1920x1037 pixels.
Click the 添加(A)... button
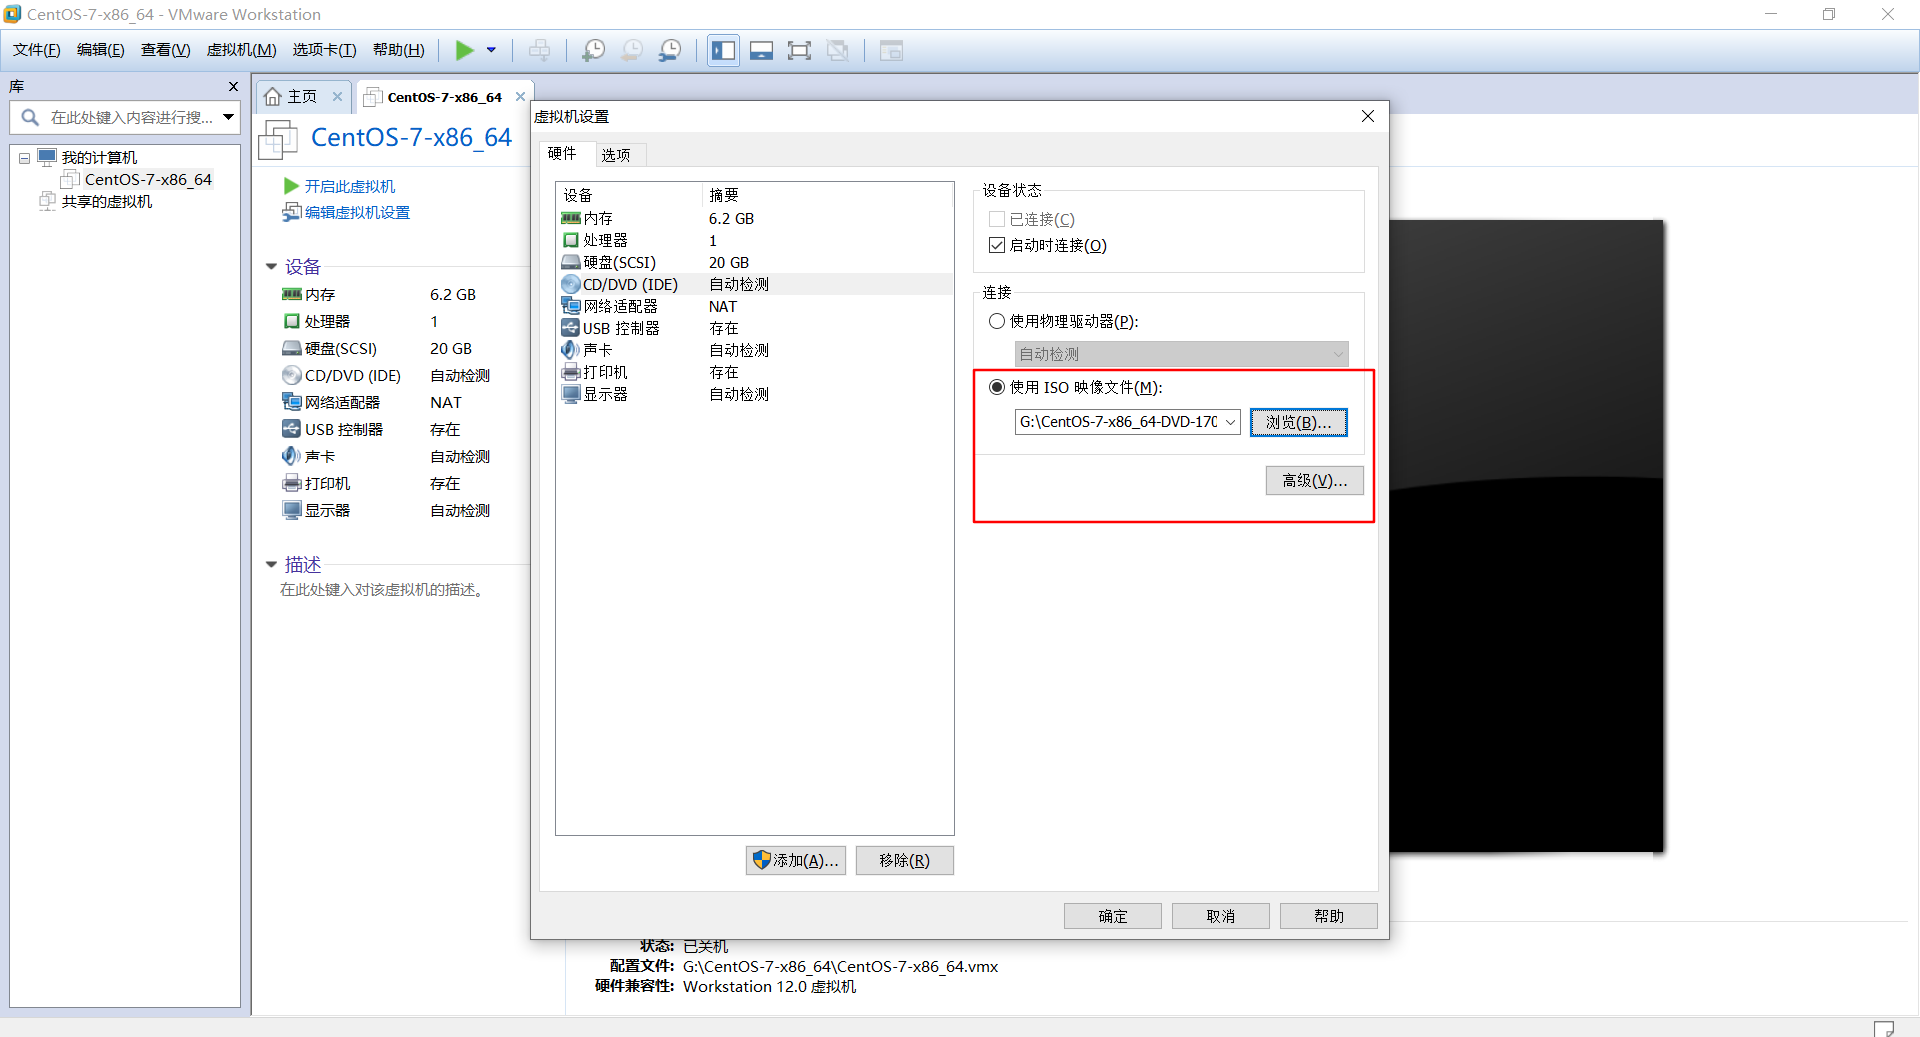pyautogui.click(x=795, y=860)
